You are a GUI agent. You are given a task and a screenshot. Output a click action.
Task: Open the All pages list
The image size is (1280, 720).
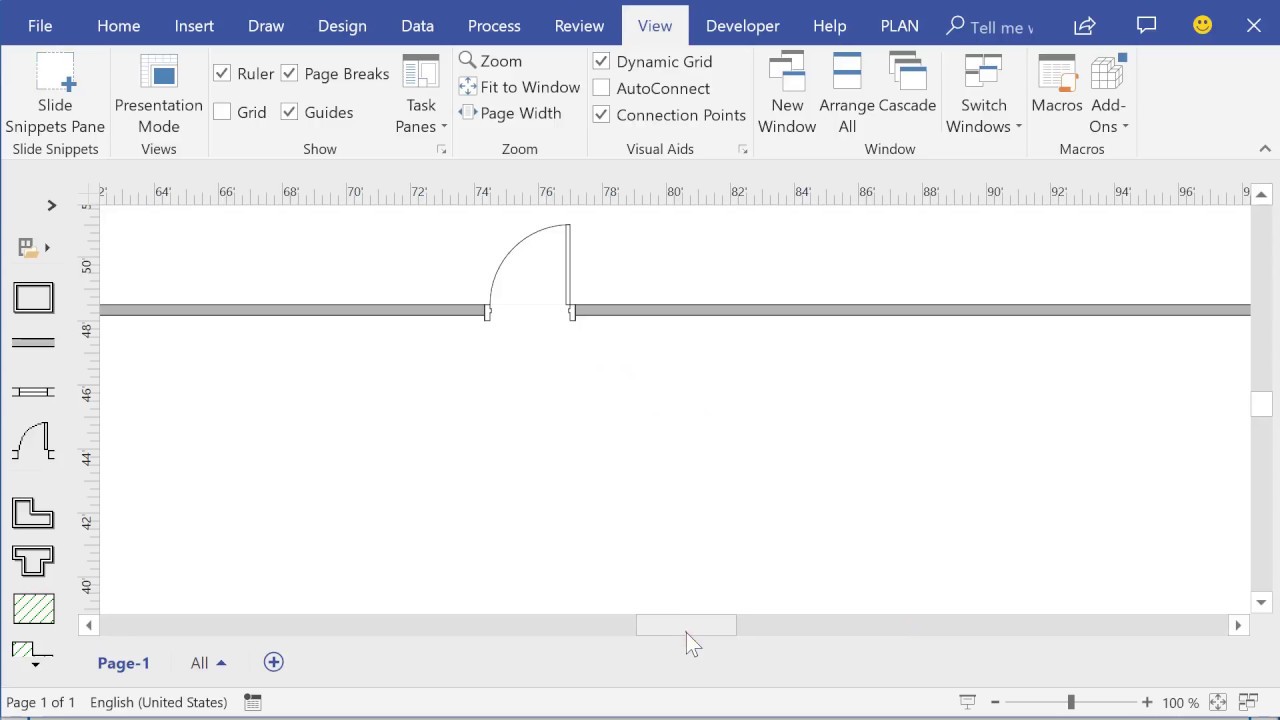208,662
